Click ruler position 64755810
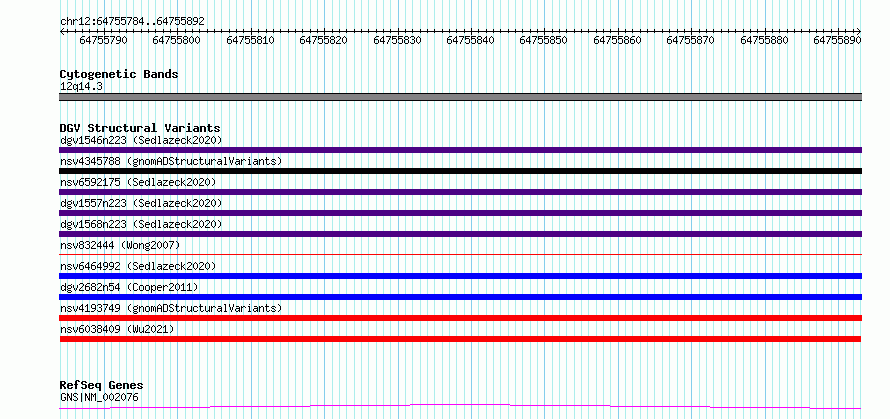 pos(250,40)
